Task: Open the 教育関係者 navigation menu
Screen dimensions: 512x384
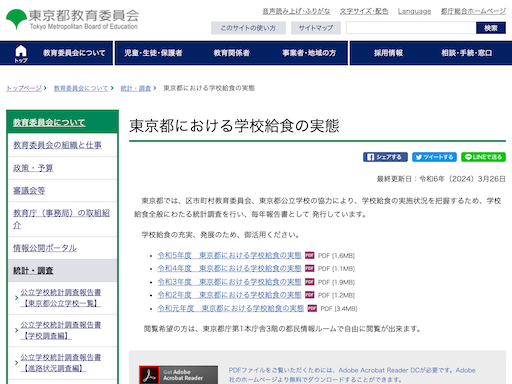Action: (232, 53)
